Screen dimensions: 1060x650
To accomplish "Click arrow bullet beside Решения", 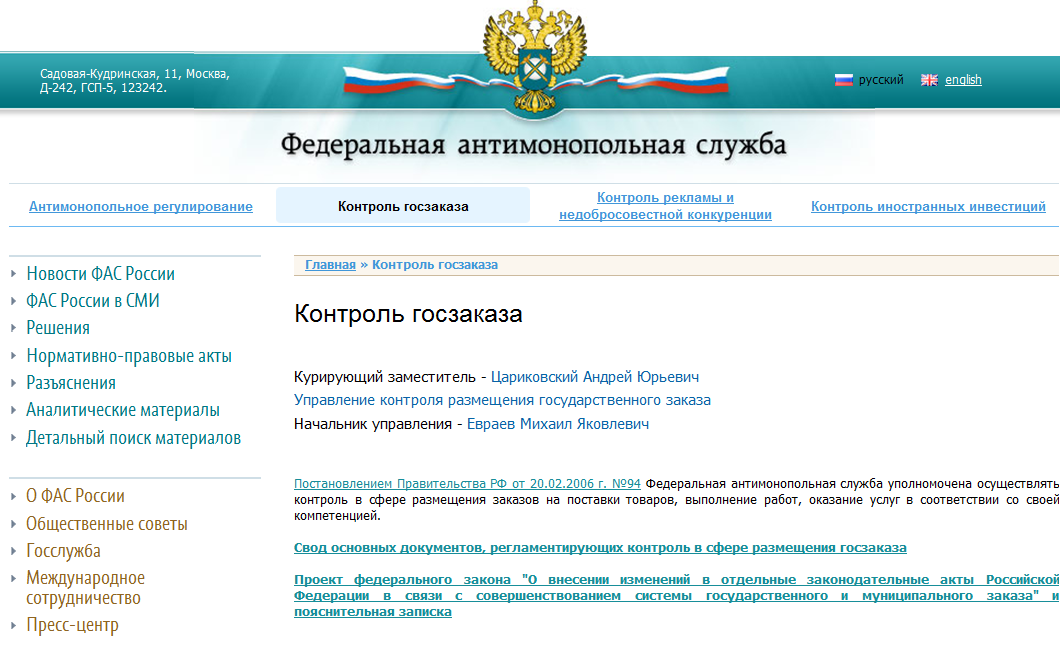I will pyautogui.click(x=14, y=328).
